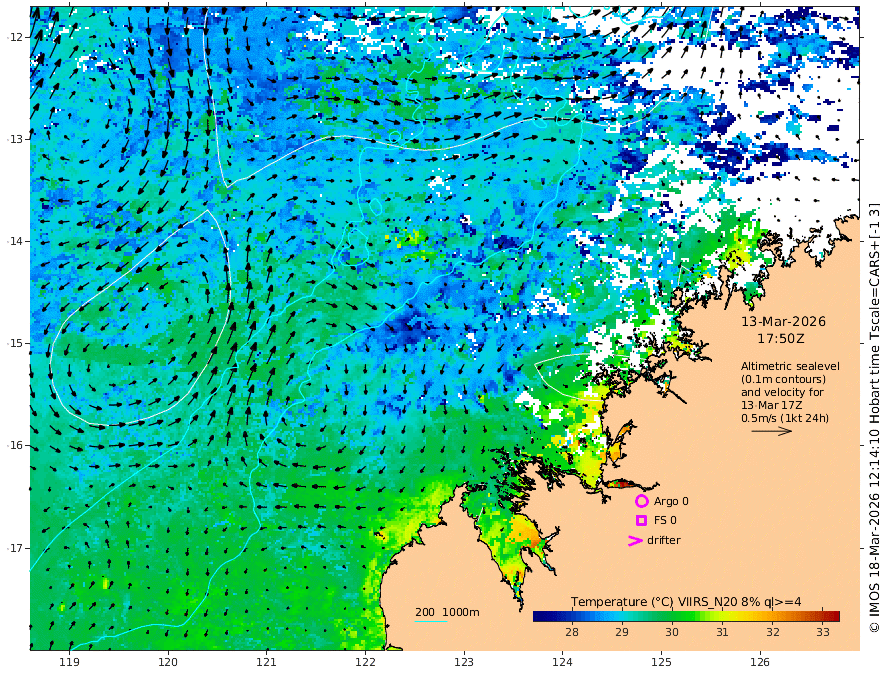The image size is (880, 680).
Task: Click the cyan 200m depth contour legend line
Action: 431,621
